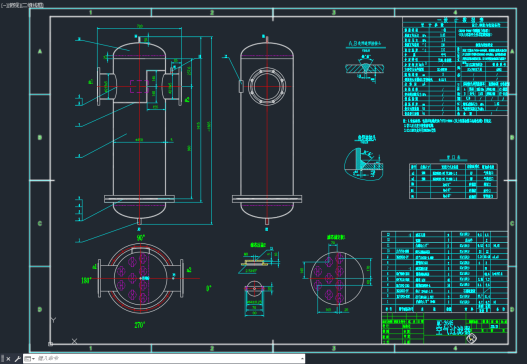Select the 270° angle label
The image size is (527, 364).
pos(139,325)
